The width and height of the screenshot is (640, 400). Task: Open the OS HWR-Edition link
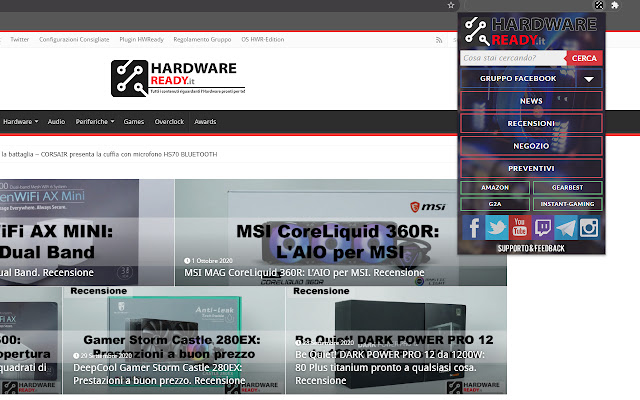coord(263,40)
